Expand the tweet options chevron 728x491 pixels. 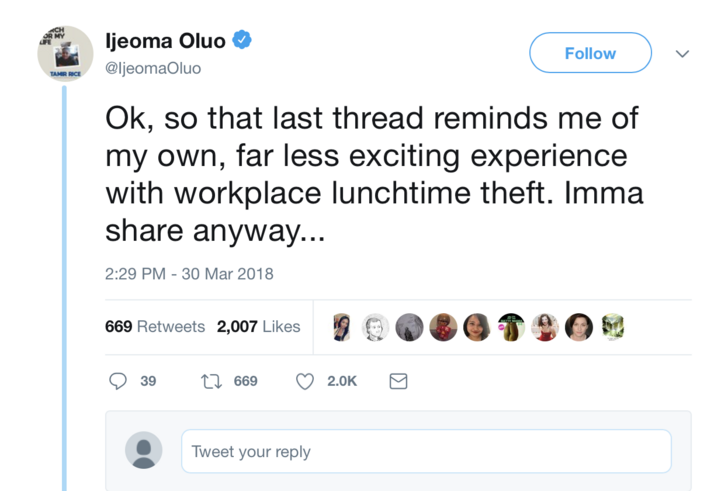(x=682, y=53)
